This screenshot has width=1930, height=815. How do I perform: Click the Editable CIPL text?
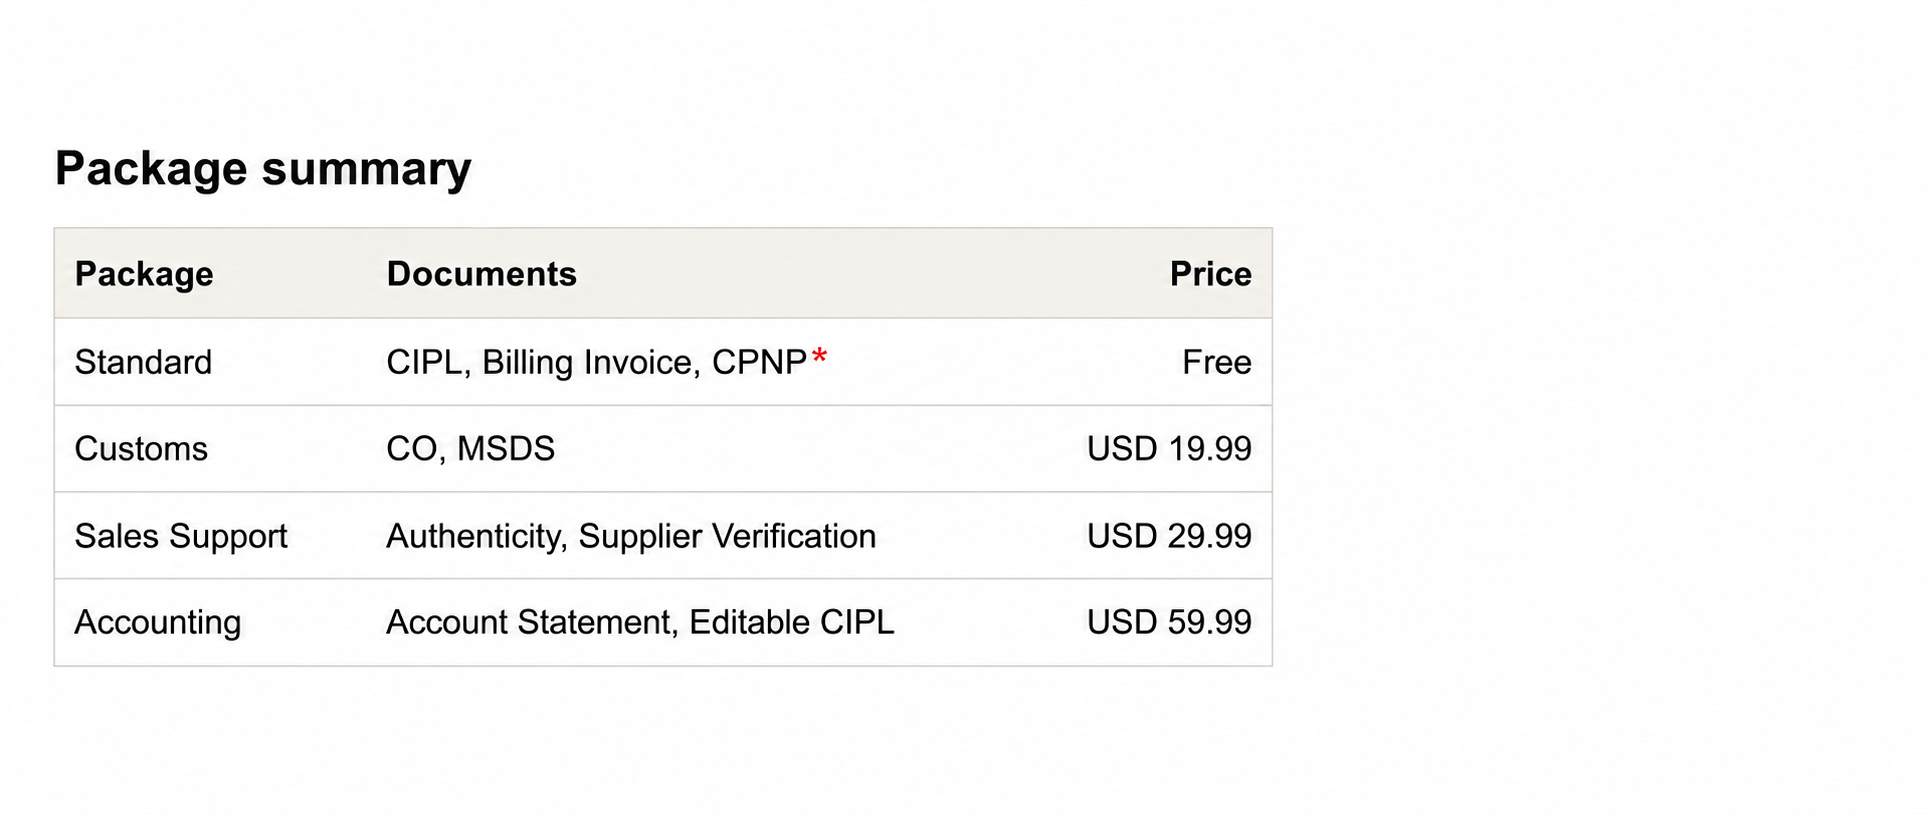[x=792, y=622]
